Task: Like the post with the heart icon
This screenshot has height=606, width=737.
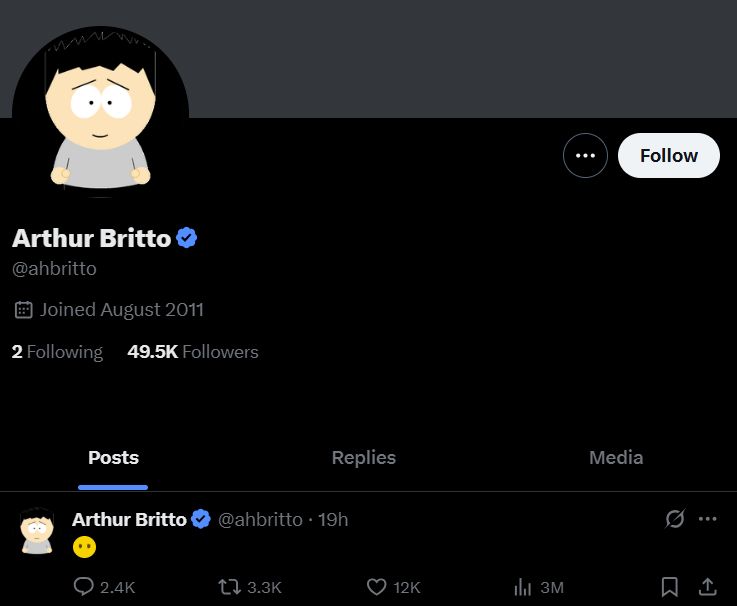Action: [x=377, y=587]
